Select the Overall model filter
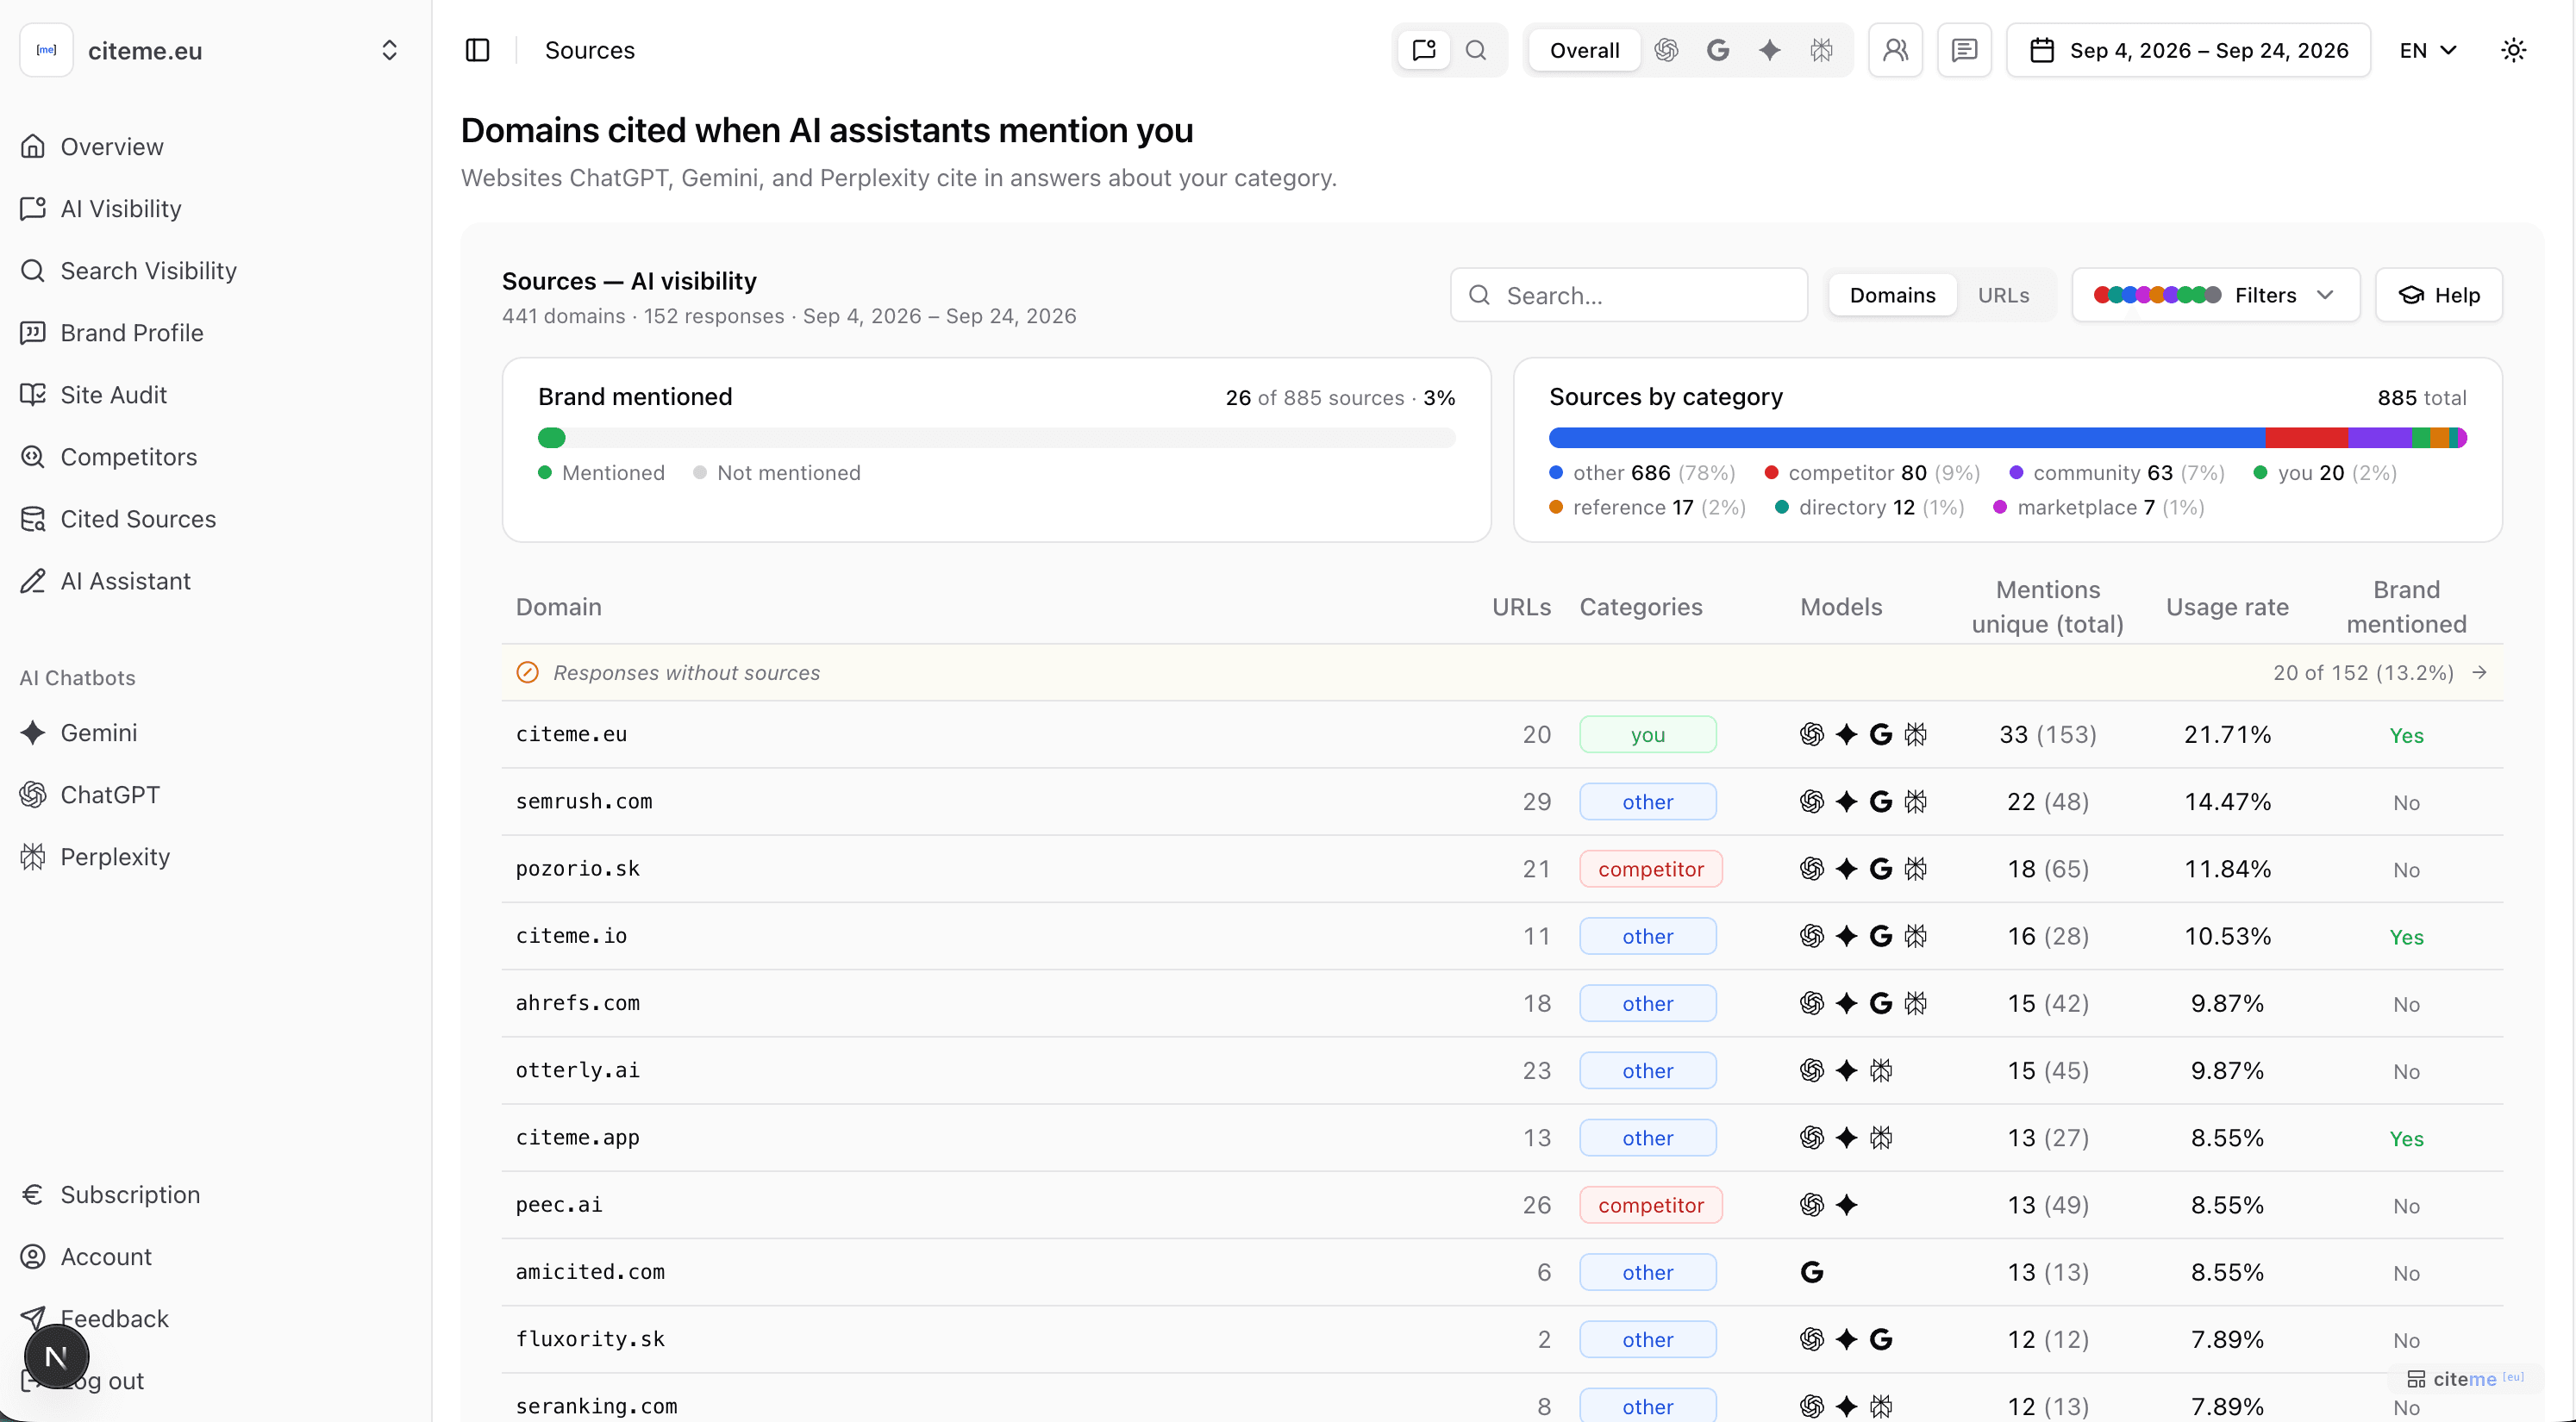The height and width of the screenshot is (1422, 2576). 1584,50
